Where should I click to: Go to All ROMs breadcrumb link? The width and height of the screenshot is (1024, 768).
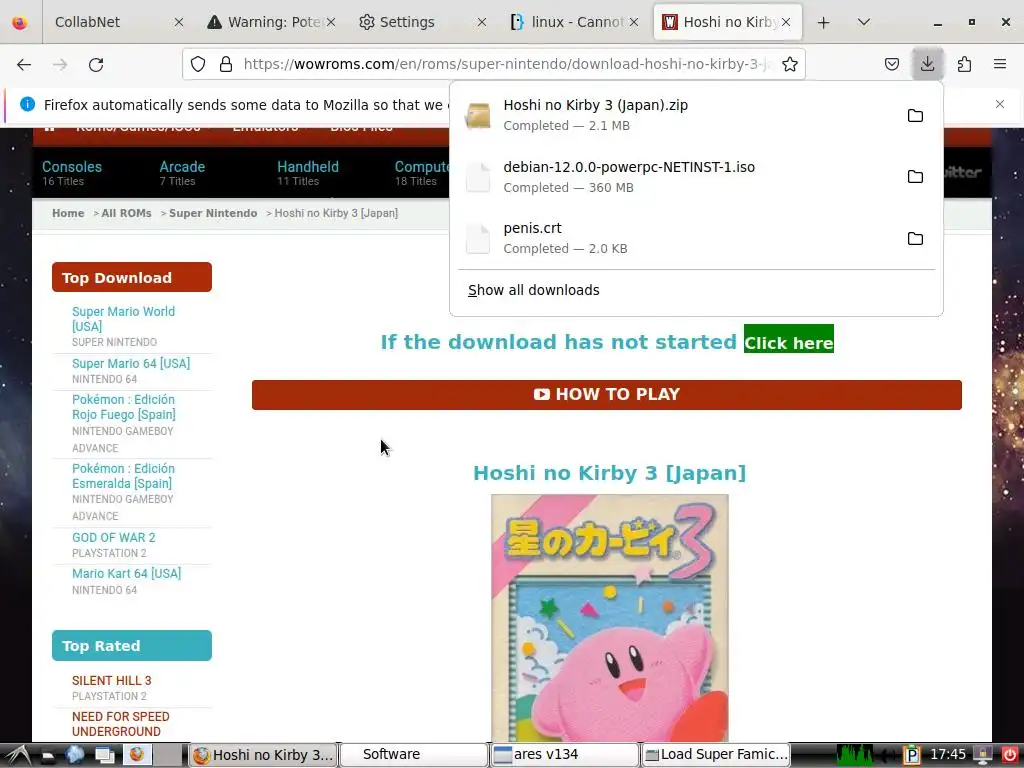click(126, 214)
